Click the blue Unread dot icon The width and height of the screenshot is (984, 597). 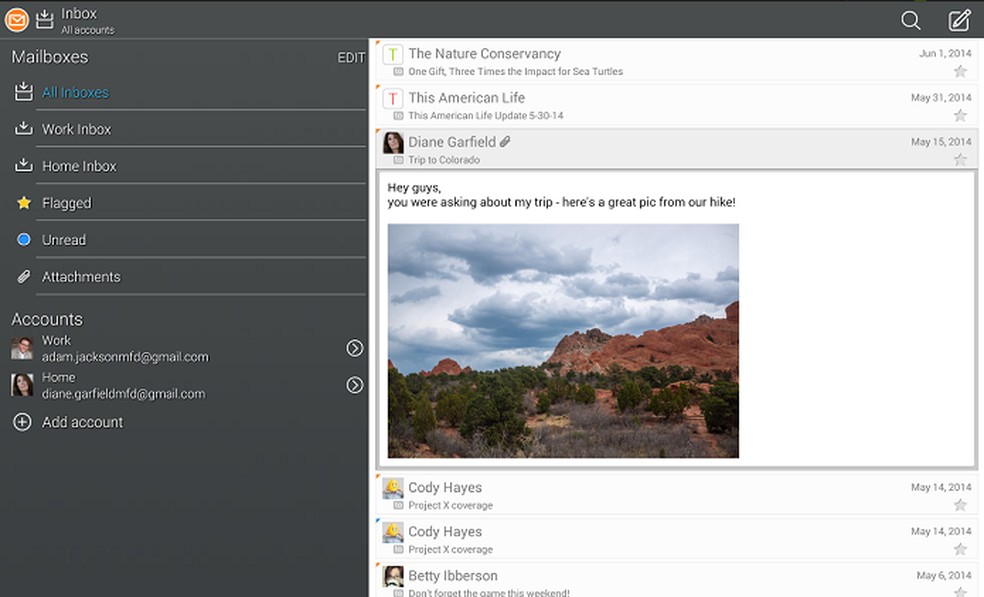tap(24, 239)
